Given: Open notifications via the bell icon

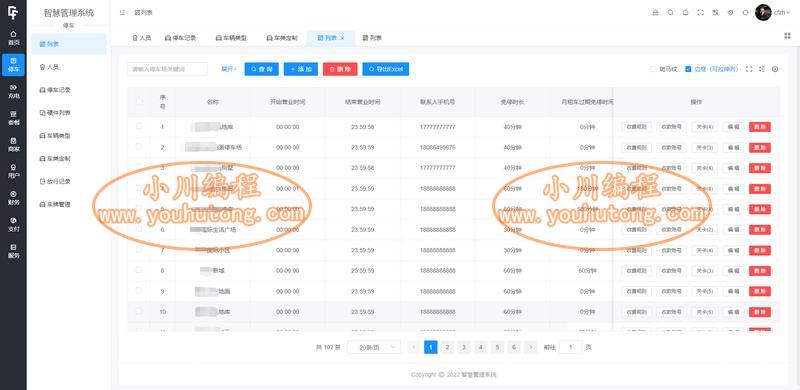Looking at the screenshot, I should [685, 13].
